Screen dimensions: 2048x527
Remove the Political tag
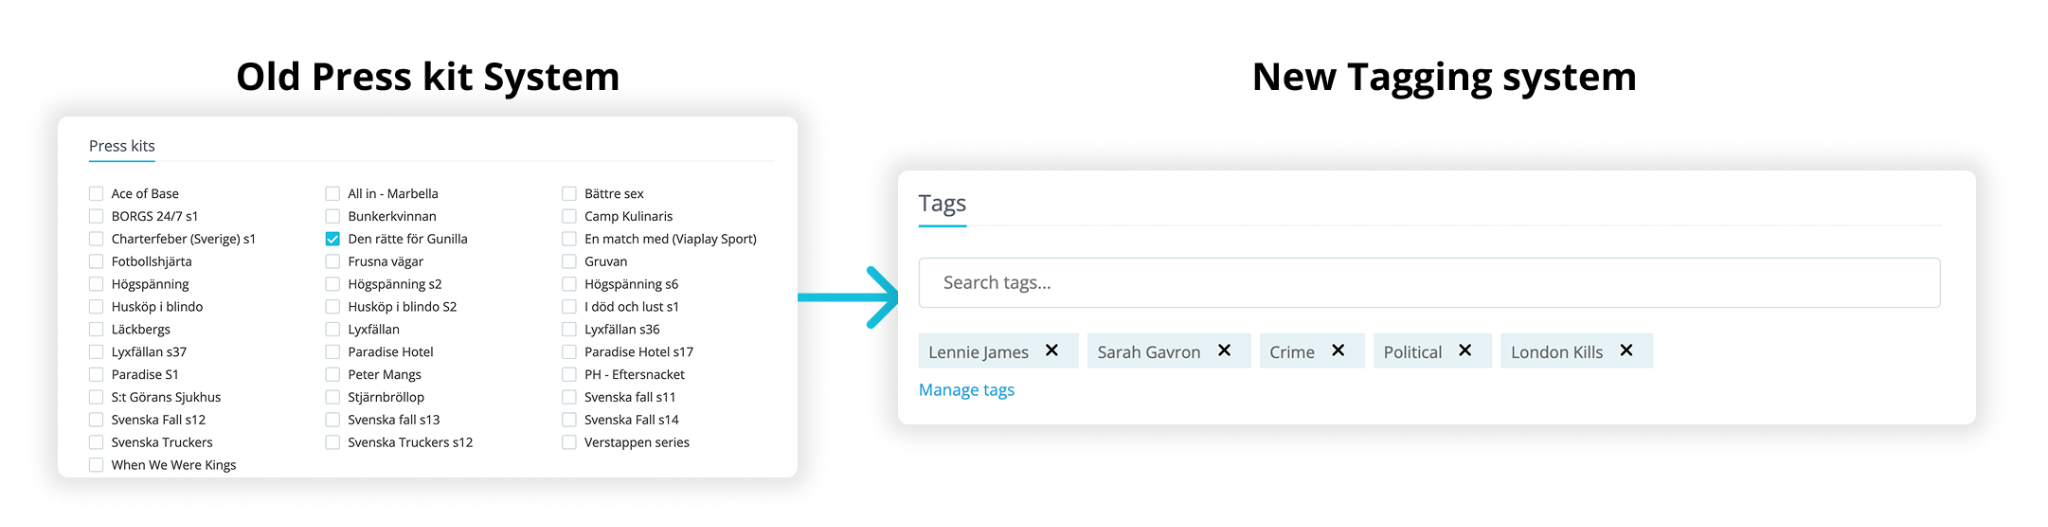[x=1465, y=350]
